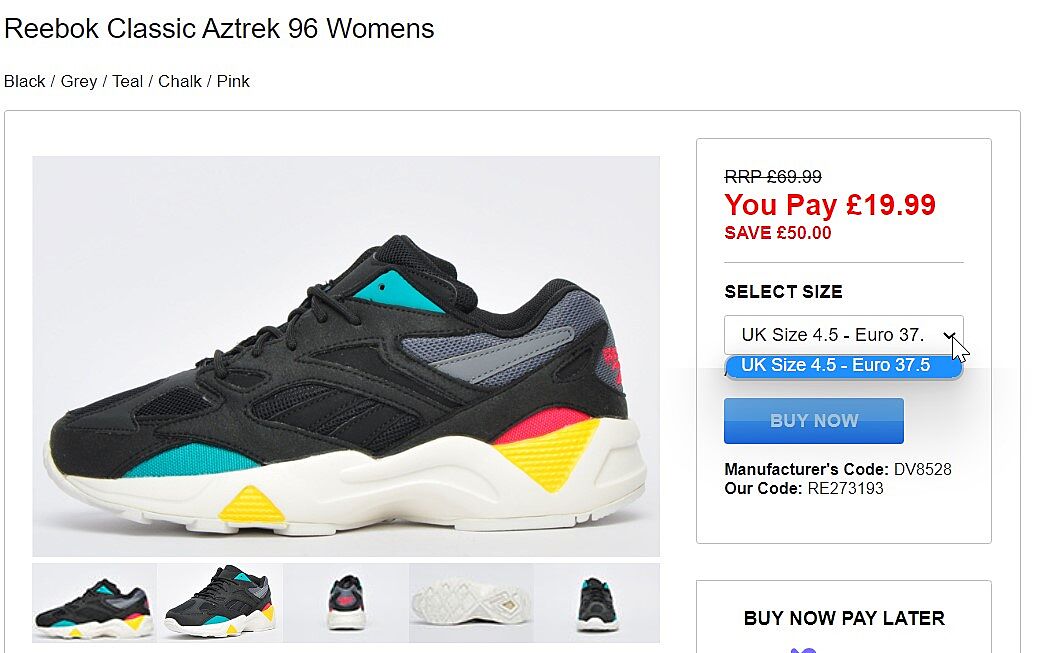The height and width of the screenshot is (653, 1040).
Task: Click the SAVE £50.00 label
Action: tap(777, 233)
